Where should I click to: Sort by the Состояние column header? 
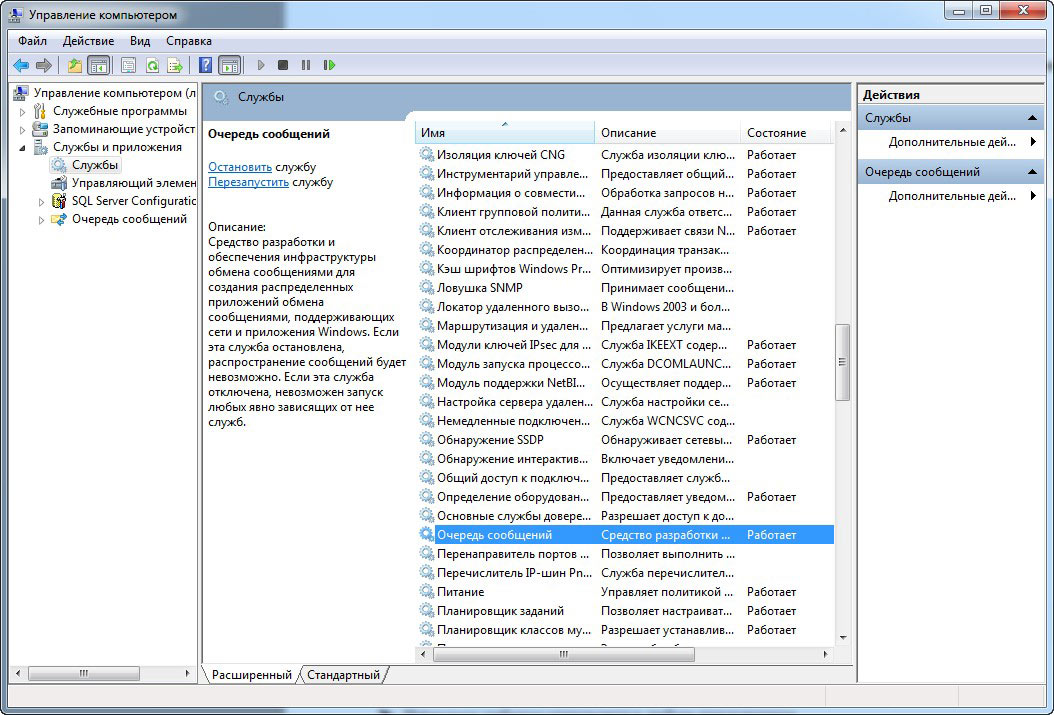click(x=786, y=133)
